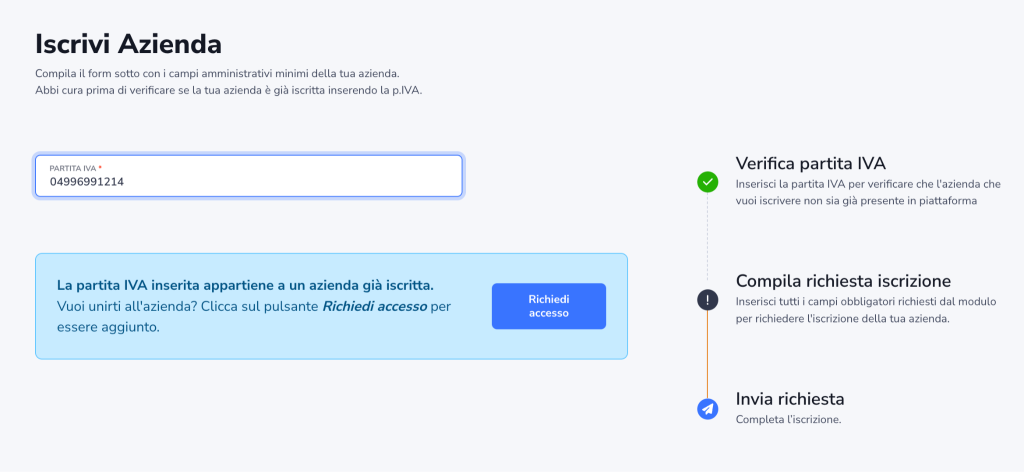Click the blue paper plane icon
The image size is (1024, 472).
point(707,408)
